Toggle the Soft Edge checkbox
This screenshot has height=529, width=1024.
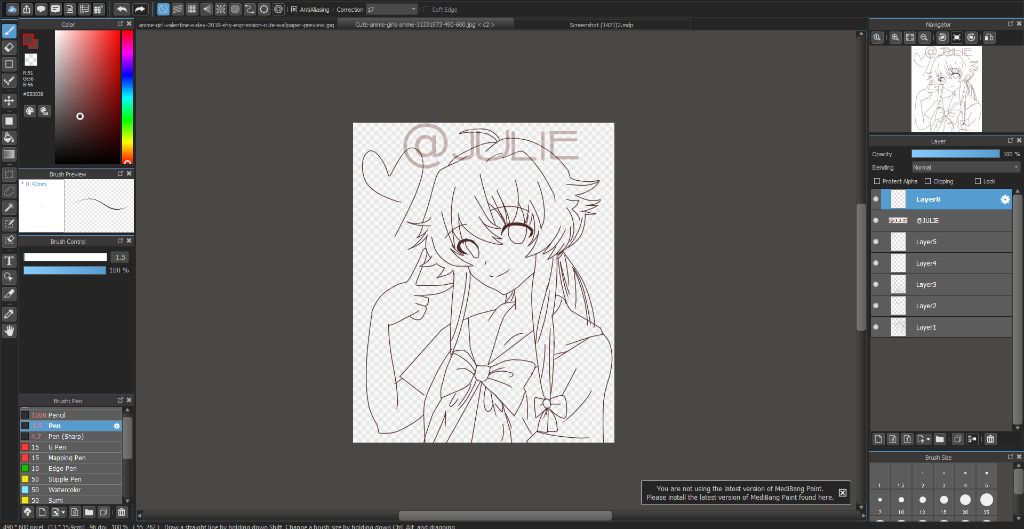pos(426,10)
